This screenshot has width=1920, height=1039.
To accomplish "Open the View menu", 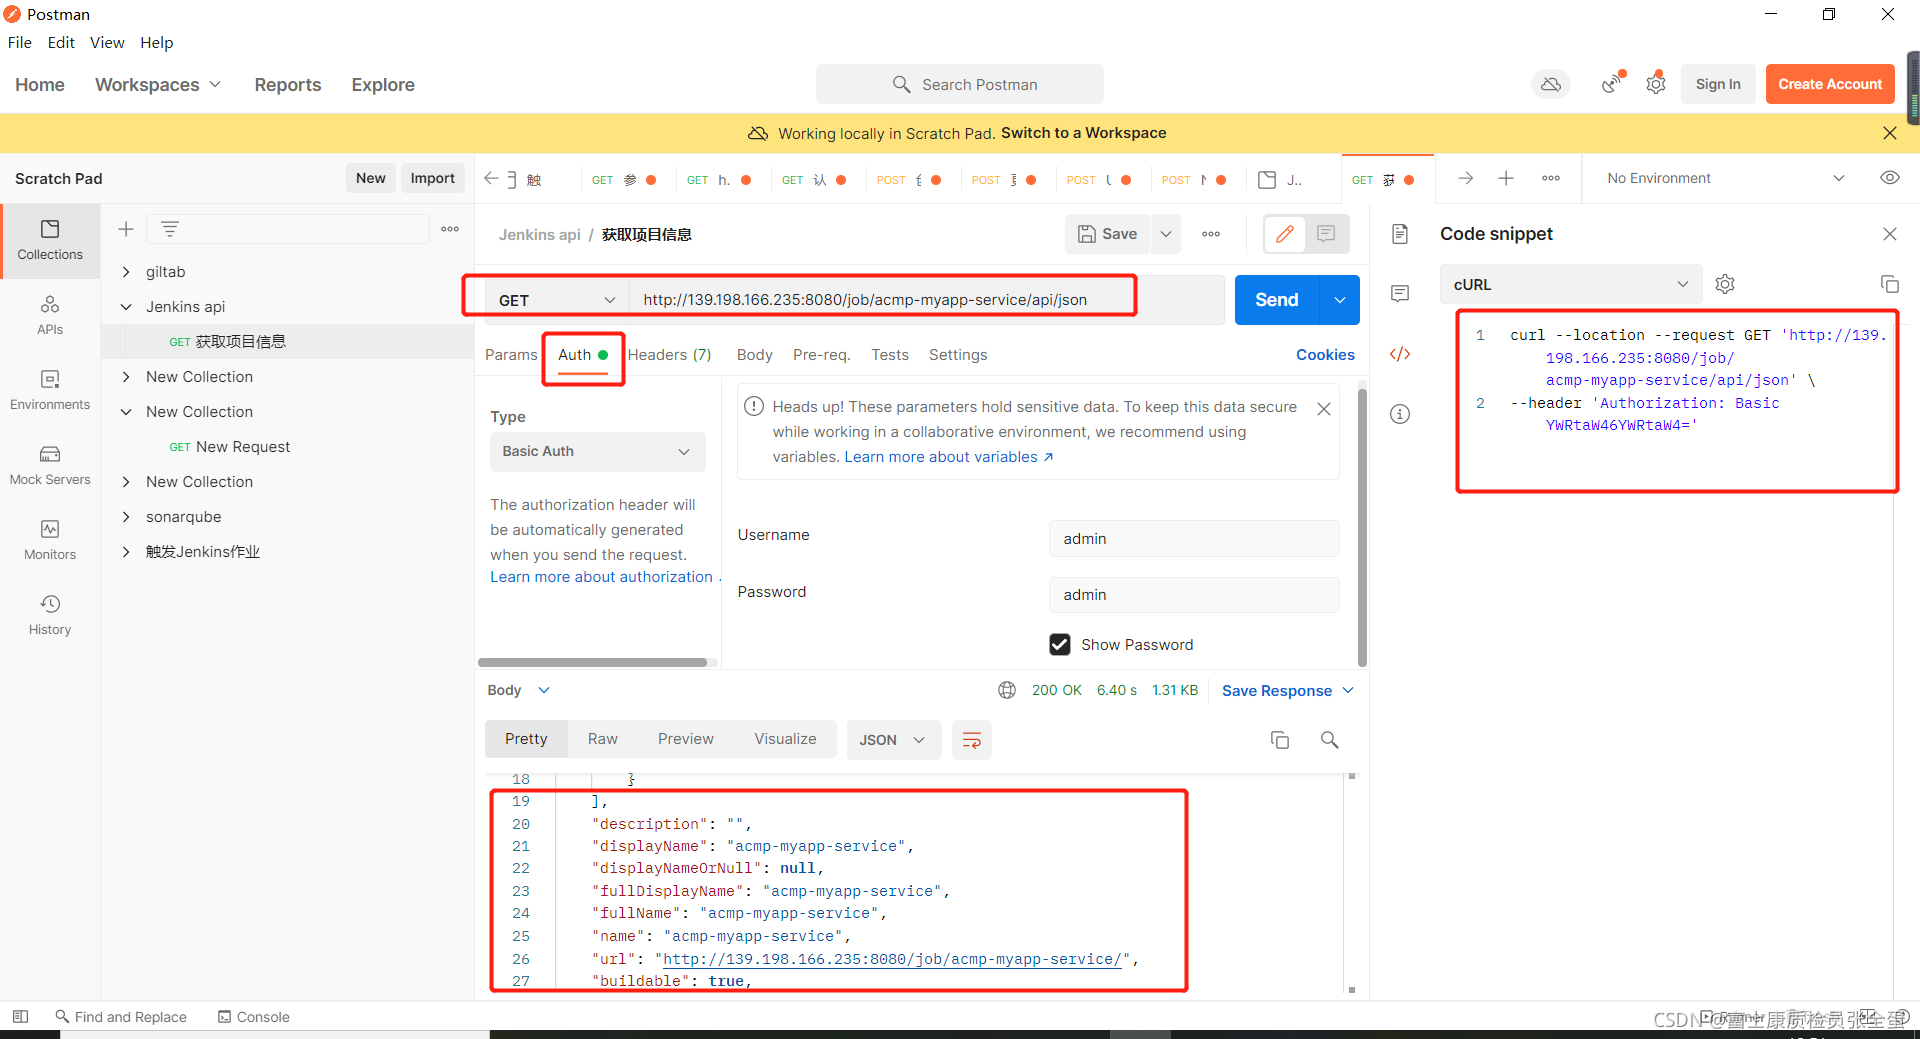I will [x=106, y=42].
